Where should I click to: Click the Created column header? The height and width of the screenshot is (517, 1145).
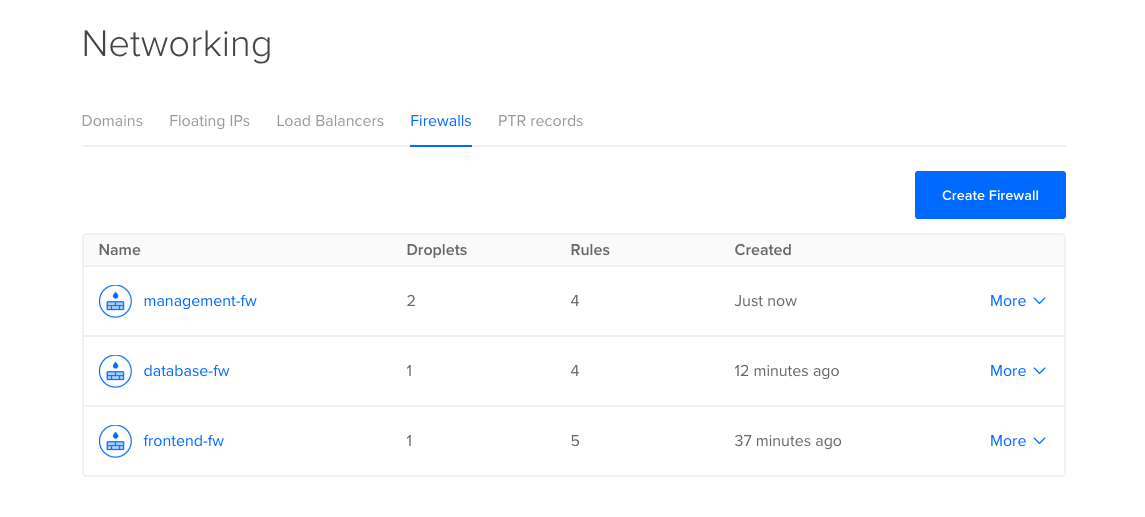(x=763, y=250)
